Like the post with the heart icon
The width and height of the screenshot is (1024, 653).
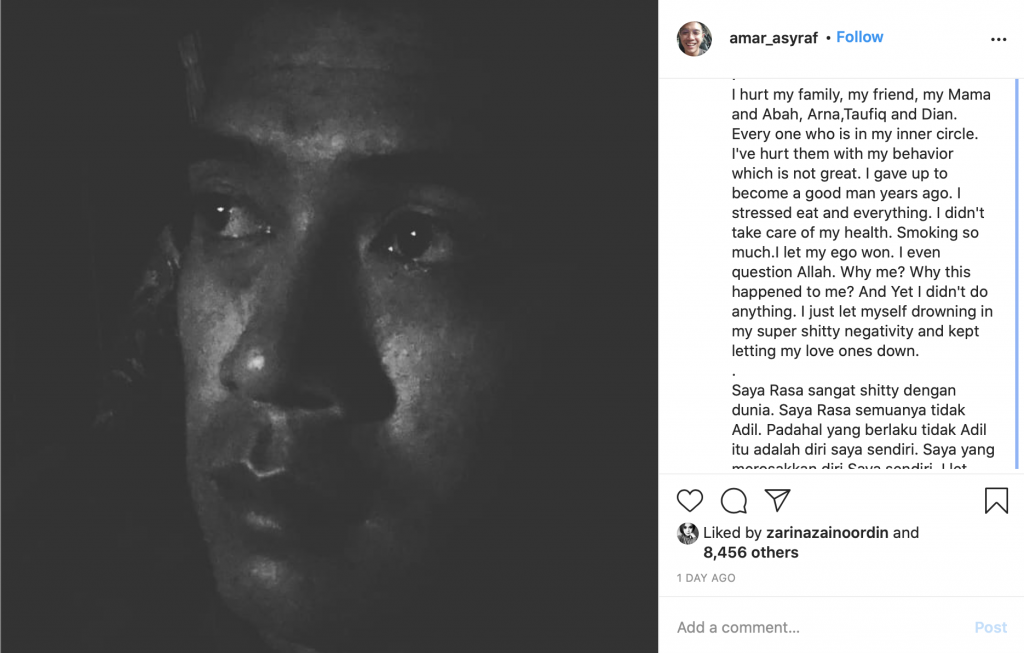[690, 501]
